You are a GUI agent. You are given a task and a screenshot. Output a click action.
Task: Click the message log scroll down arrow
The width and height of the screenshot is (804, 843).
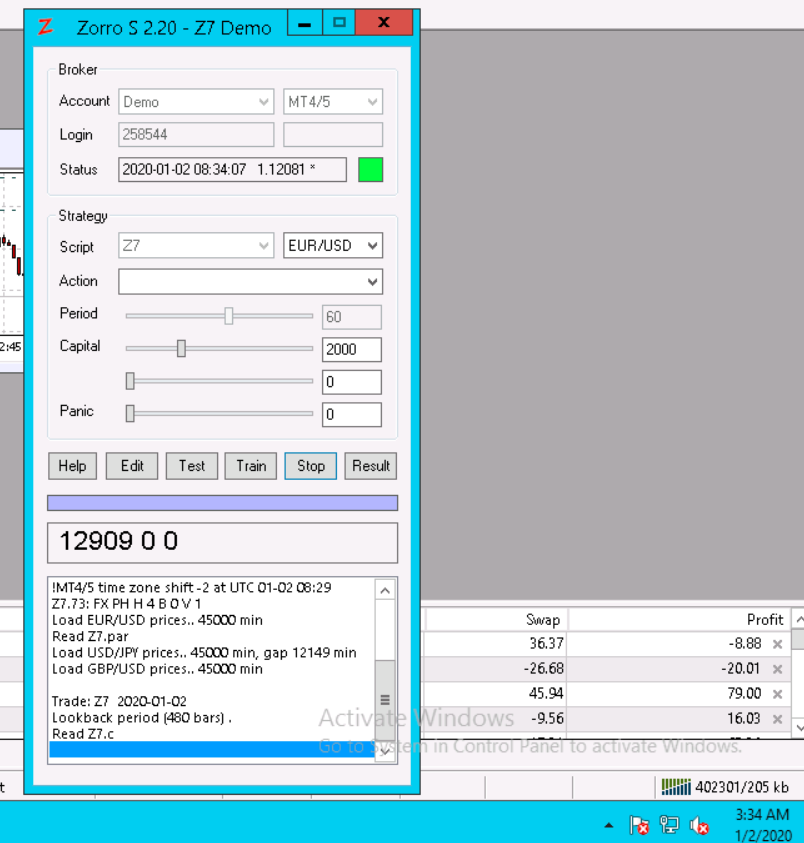tap(385, 752)
